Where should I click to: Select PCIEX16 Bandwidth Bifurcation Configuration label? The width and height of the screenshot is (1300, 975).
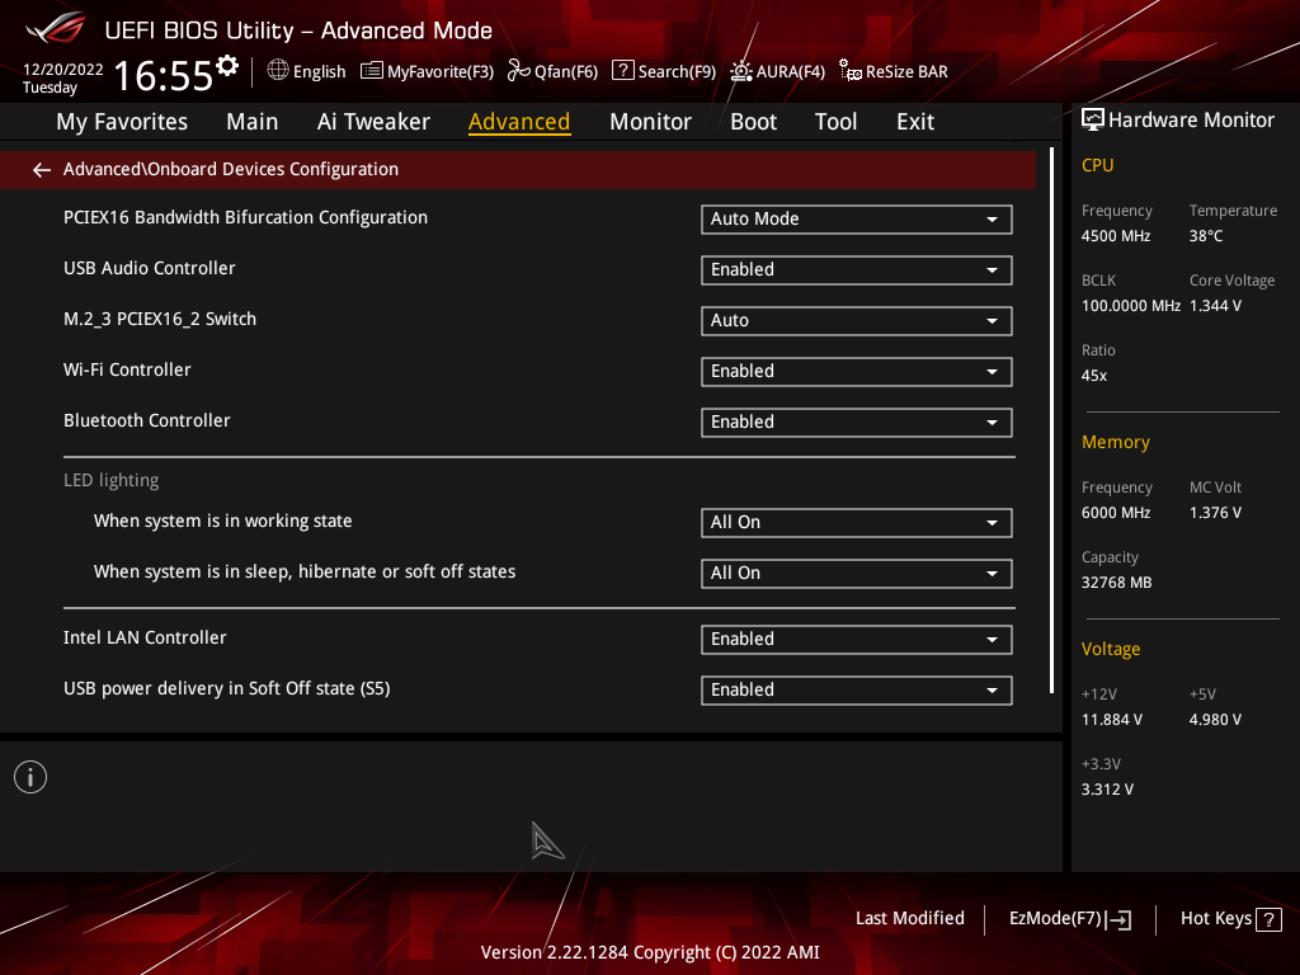coord(245,218)
